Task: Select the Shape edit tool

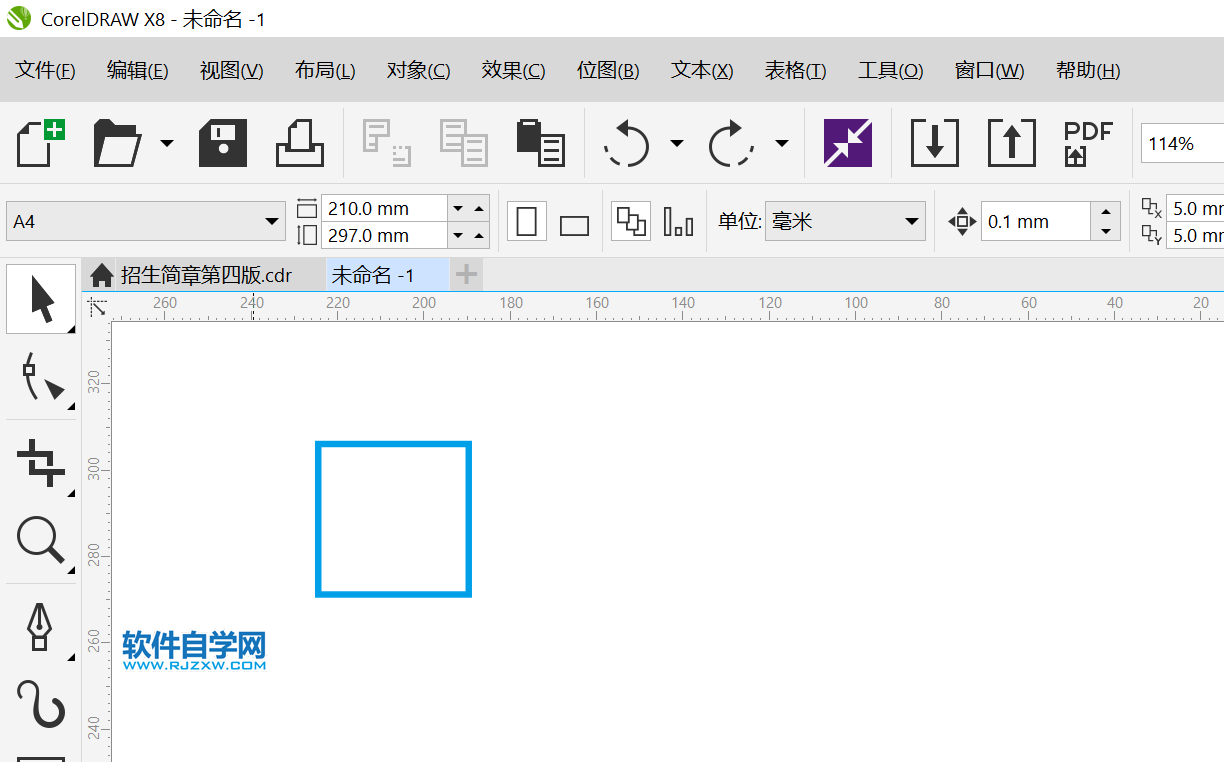Action: click(x=41, y=379)
